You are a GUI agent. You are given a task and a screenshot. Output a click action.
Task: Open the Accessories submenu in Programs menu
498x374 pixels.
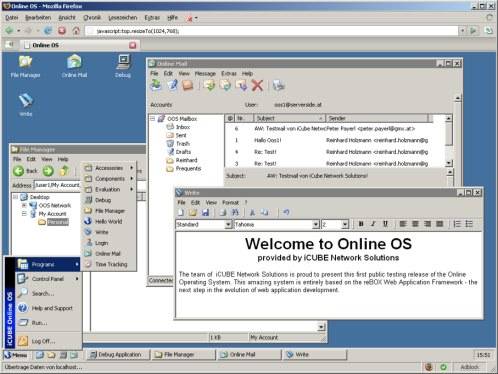[109, 168]
